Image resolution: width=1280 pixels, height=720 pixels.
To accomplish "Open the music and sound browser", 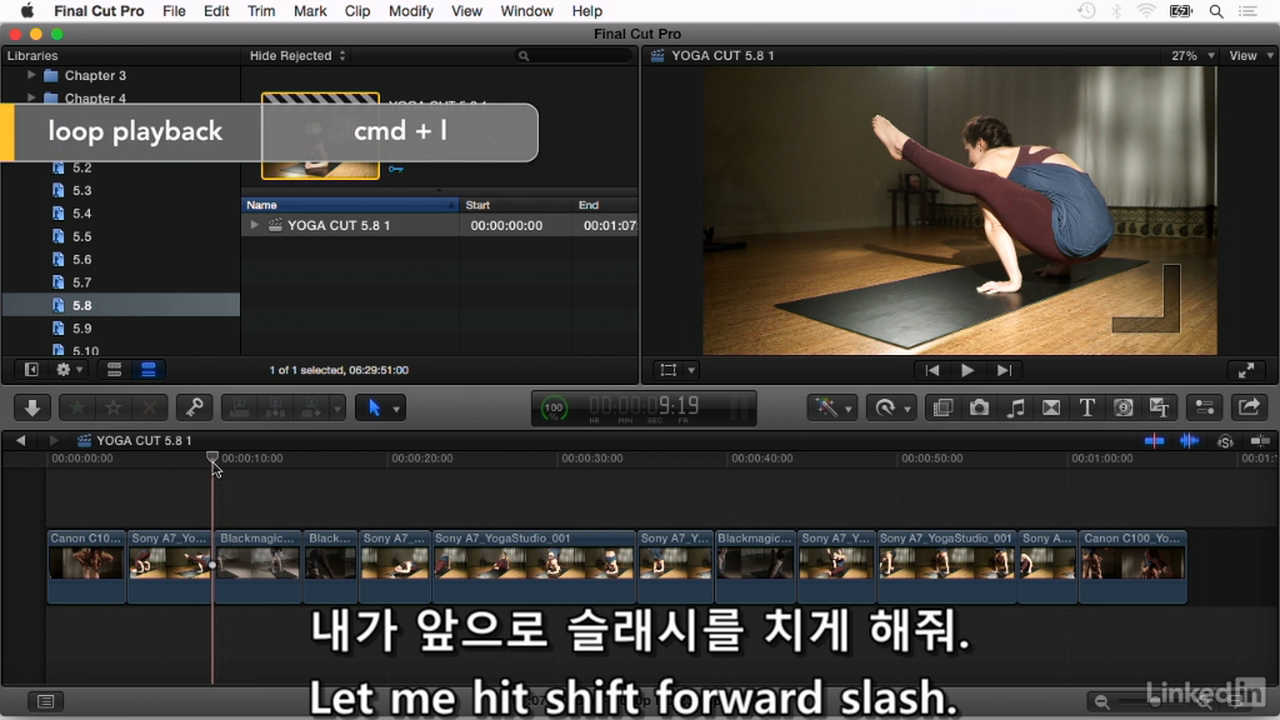I will click(1015, 407).
